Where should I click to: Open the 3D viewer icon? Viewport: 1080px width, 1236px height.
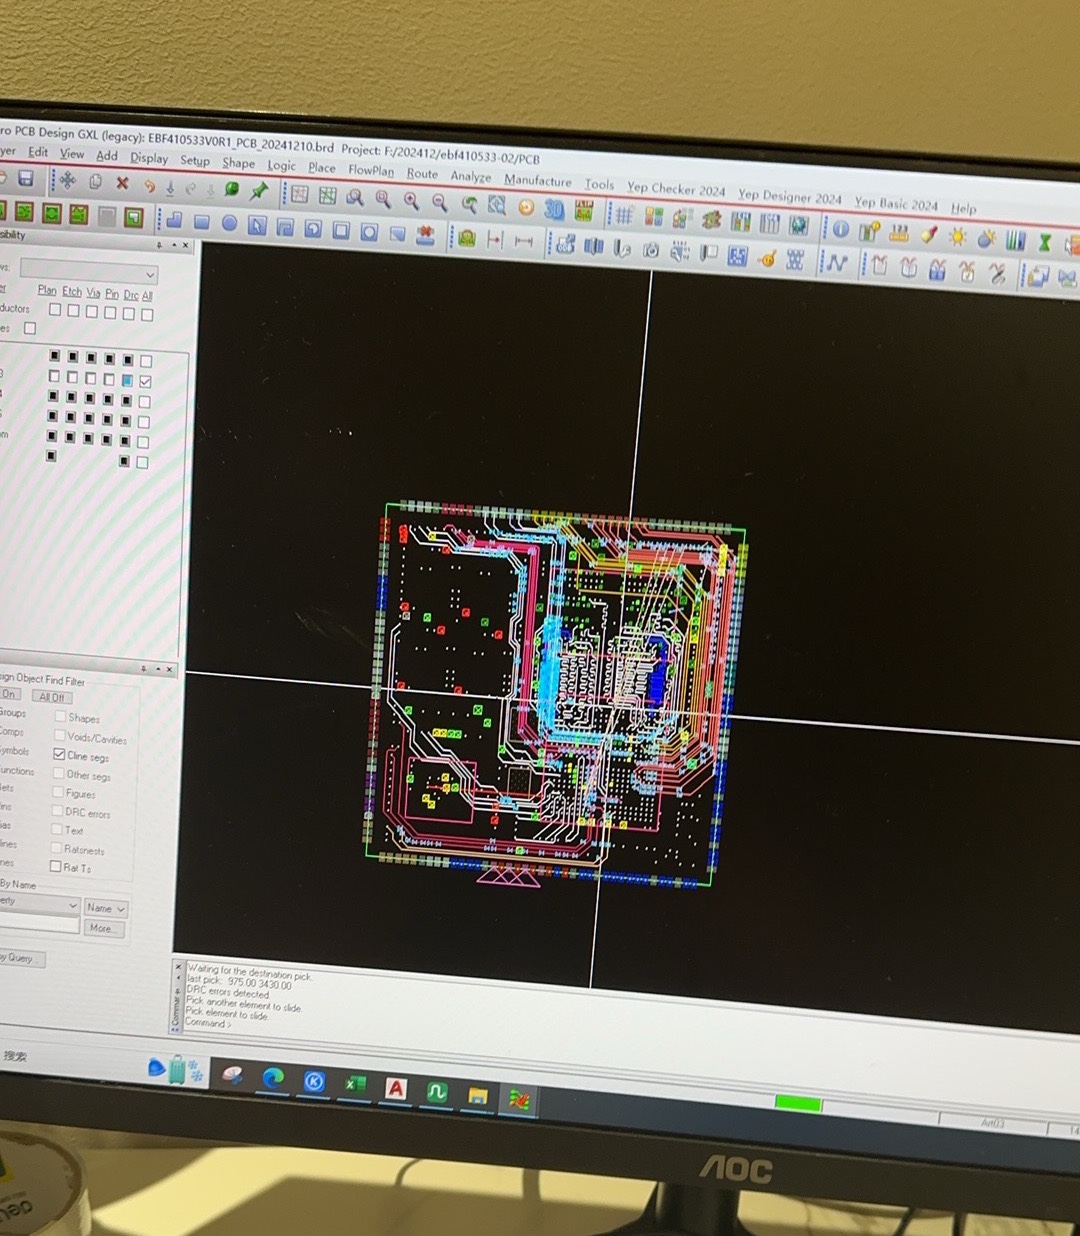click(x=555, y=209)
